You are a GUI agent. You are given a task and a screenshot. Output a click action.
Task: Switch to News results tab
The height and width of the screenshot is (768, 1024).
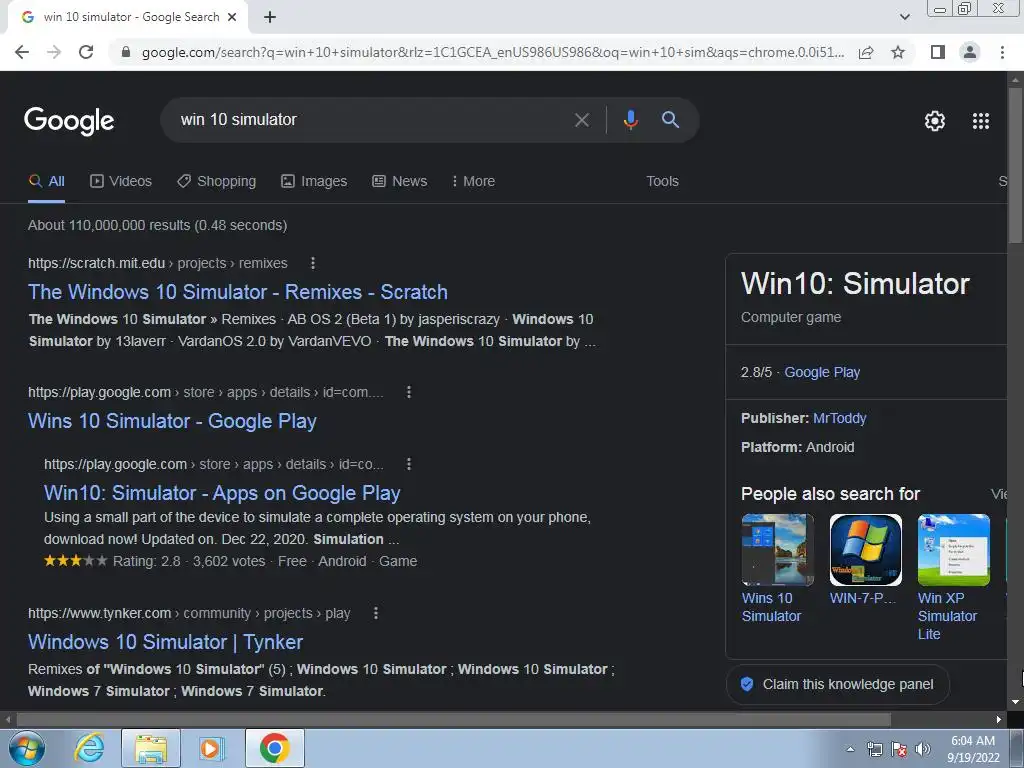click(400, 182)
